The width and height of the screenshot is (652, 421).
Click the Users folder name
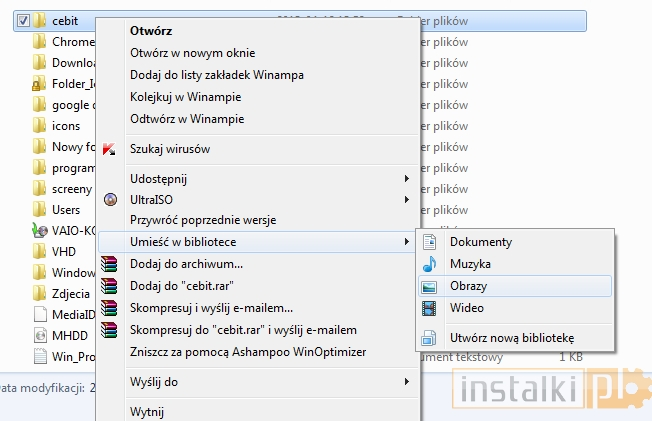66,210
